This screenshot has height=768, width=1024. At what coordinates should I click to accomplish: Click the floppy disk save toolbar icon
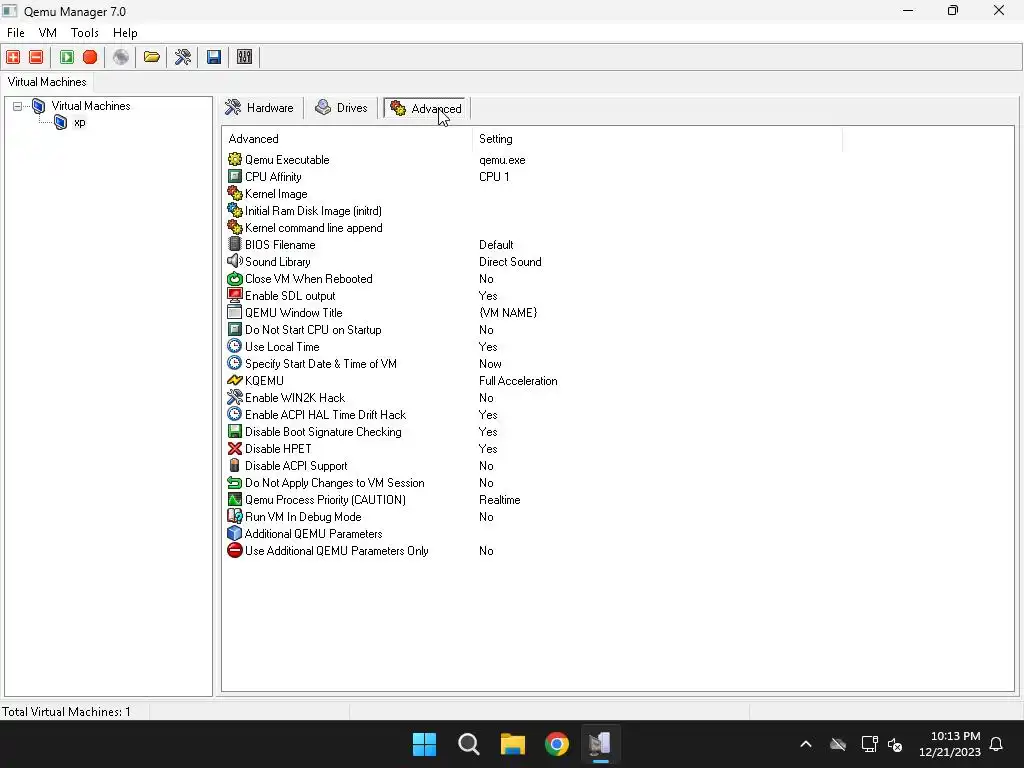coord(214,57)
